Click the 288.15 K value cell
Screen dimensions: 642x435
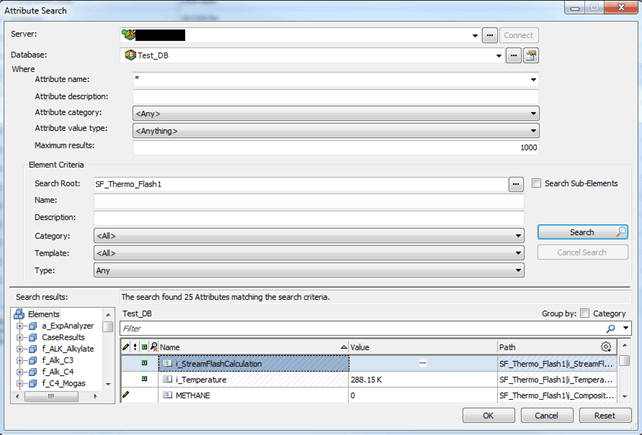pos(423,379)
